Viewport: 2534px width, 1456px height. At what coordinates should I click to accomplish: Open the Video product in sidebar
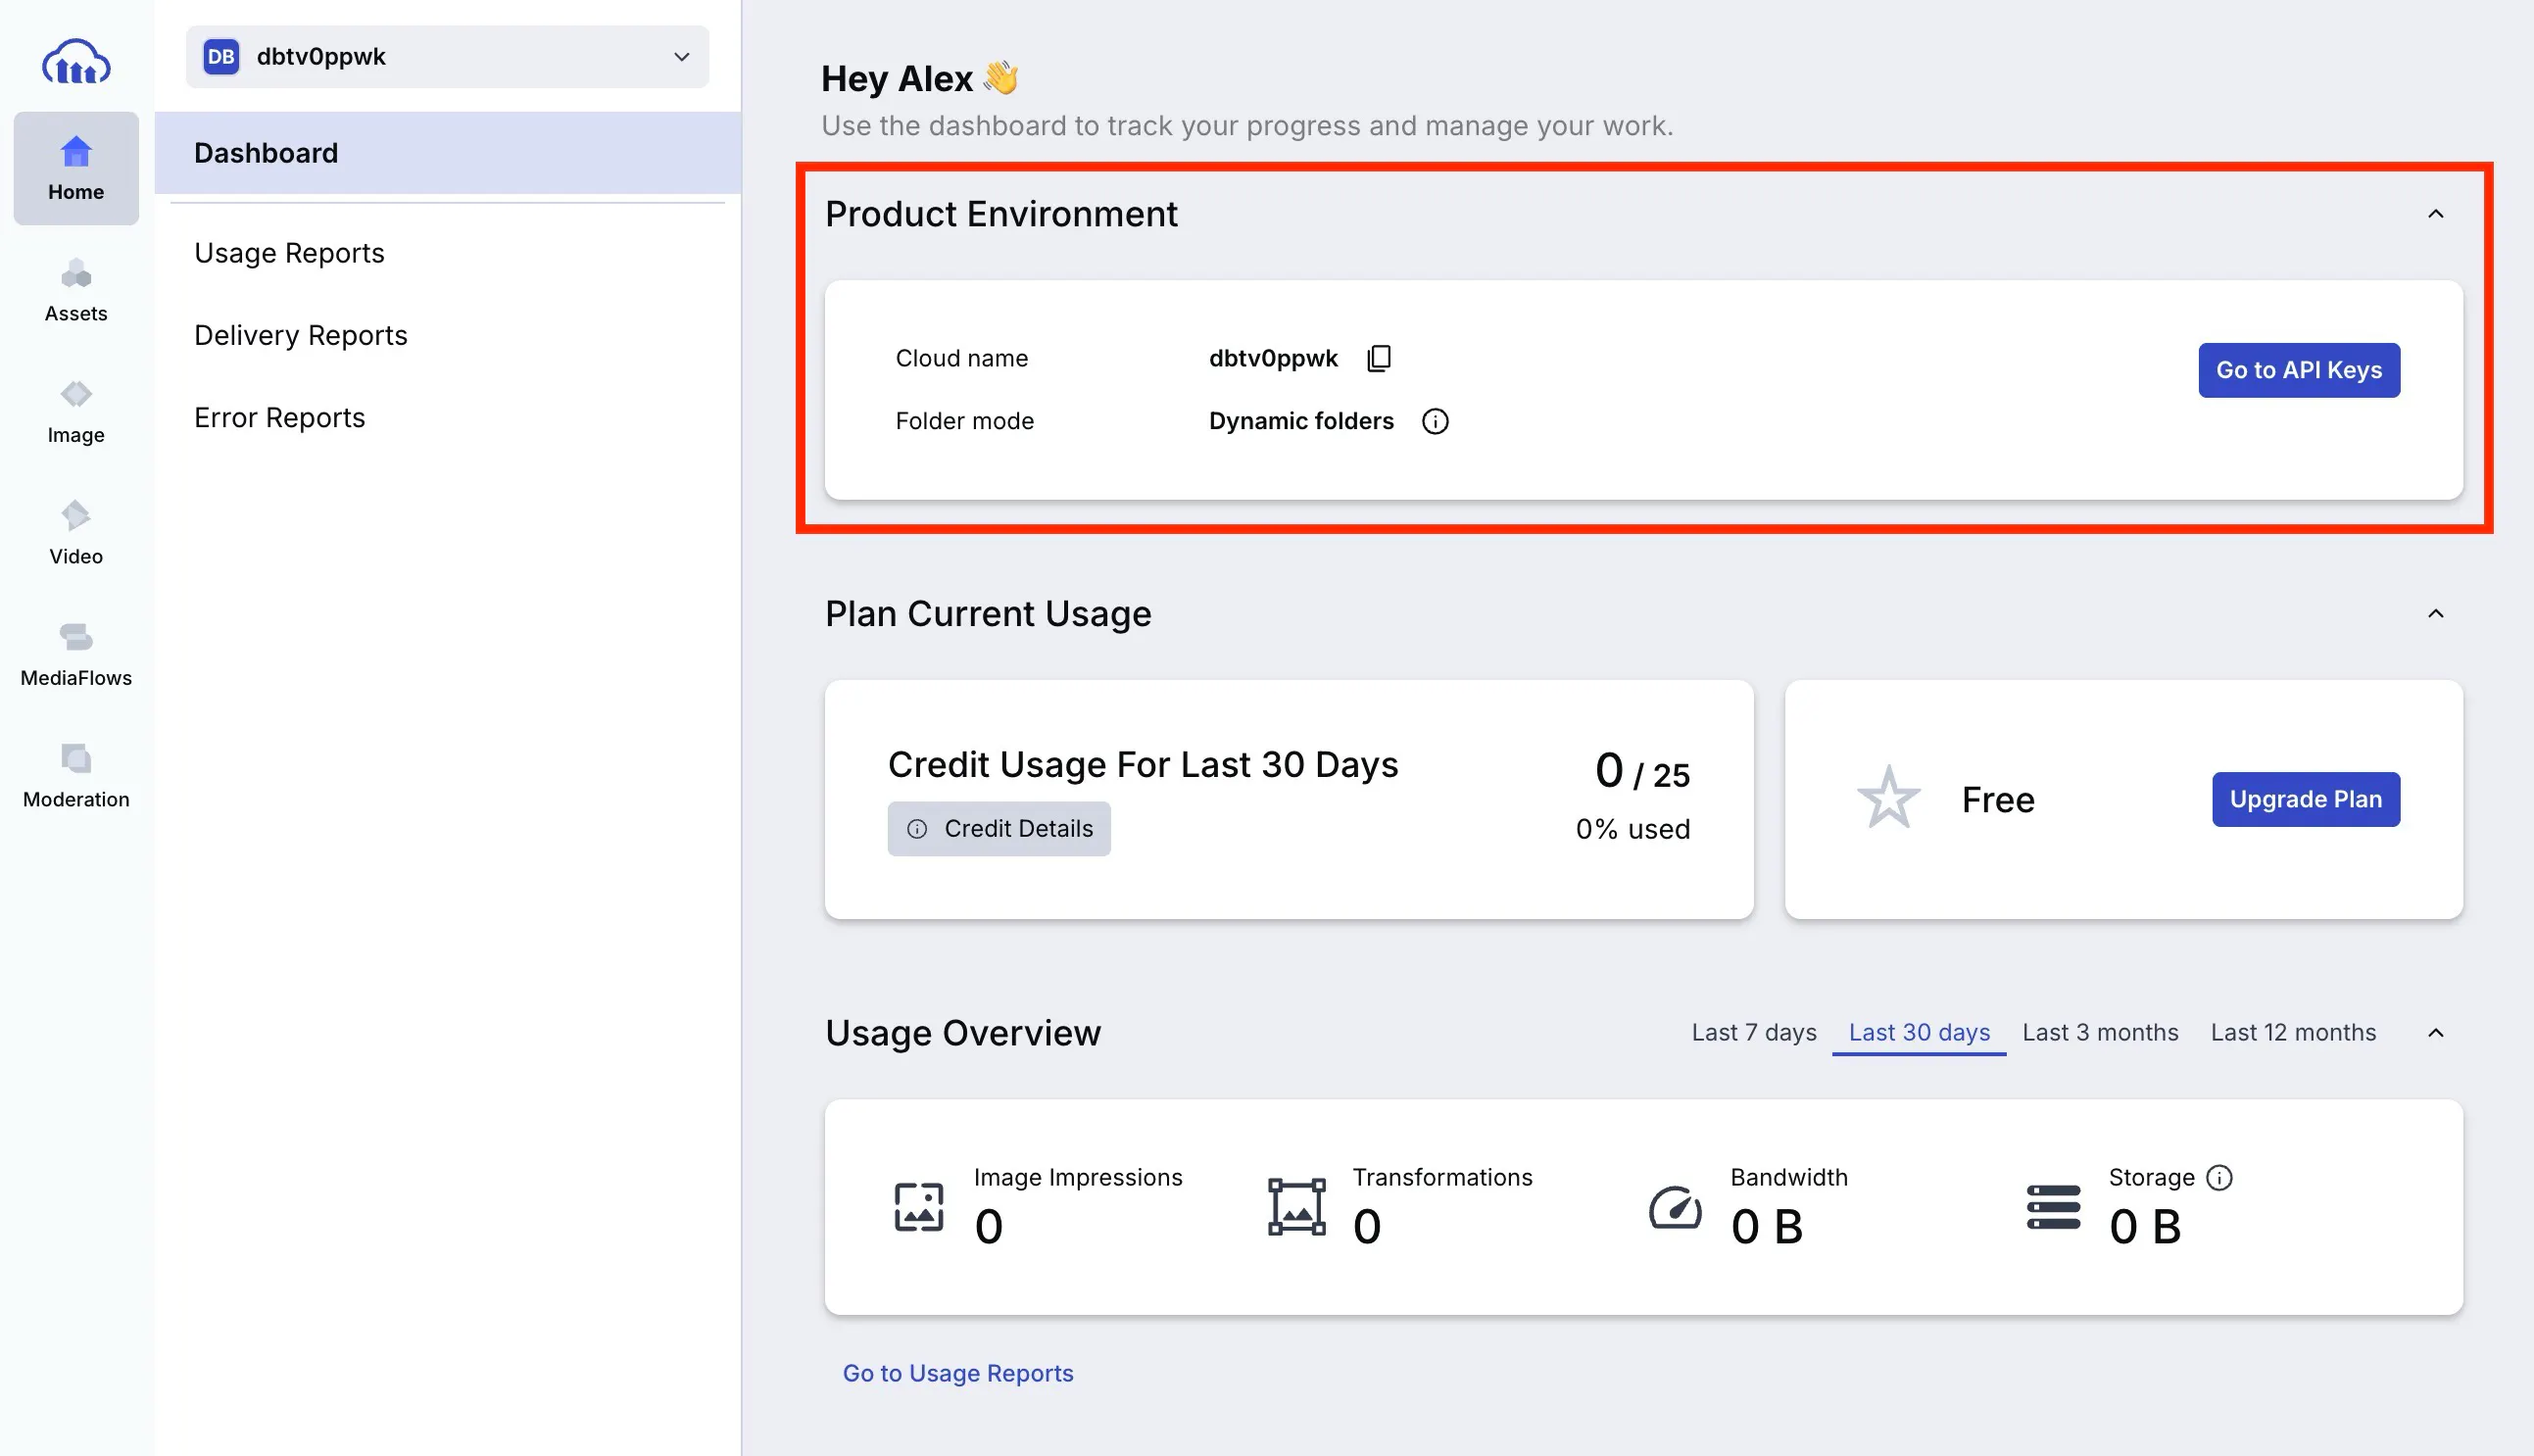(76, 533)
